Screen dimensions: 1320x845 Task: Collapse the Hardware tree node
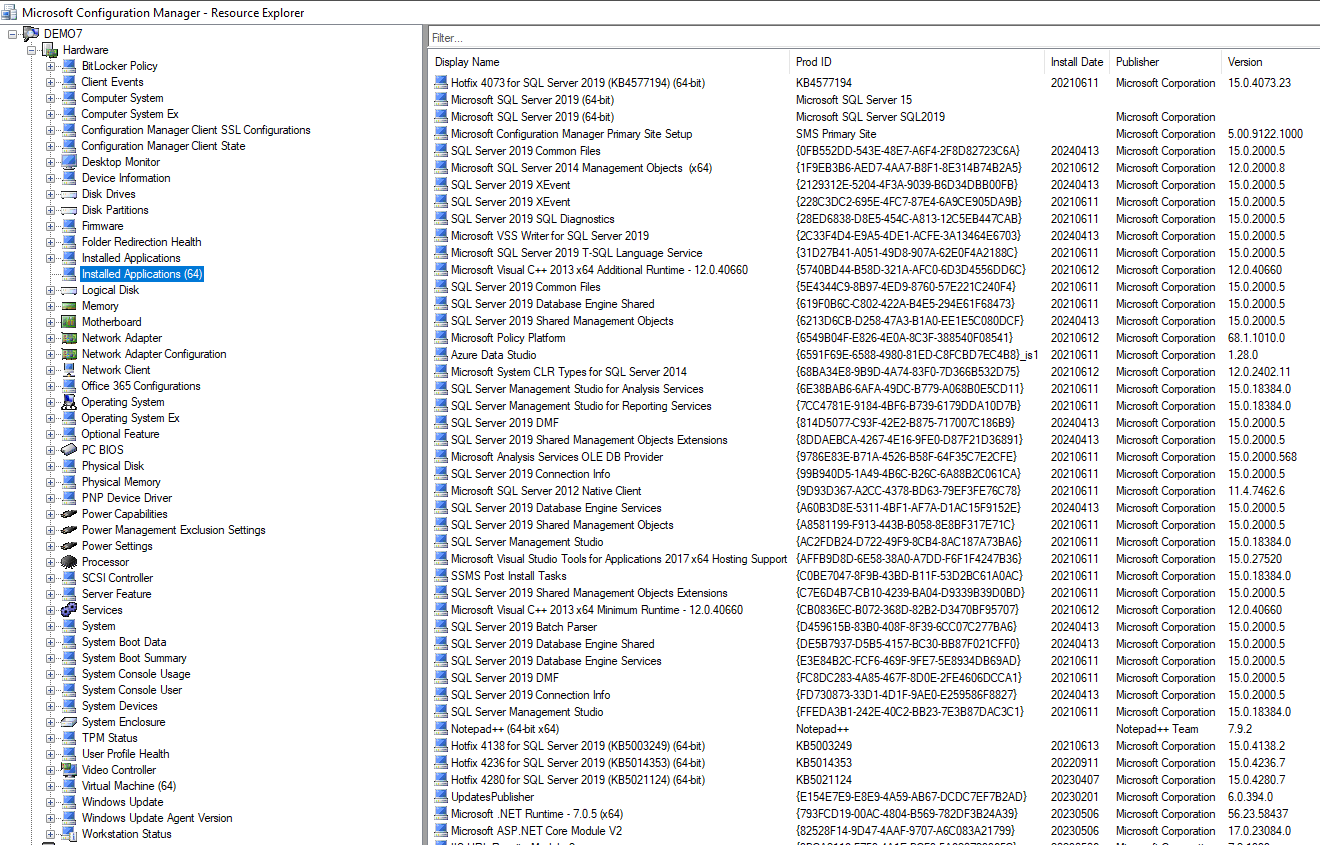coord(32,50)
